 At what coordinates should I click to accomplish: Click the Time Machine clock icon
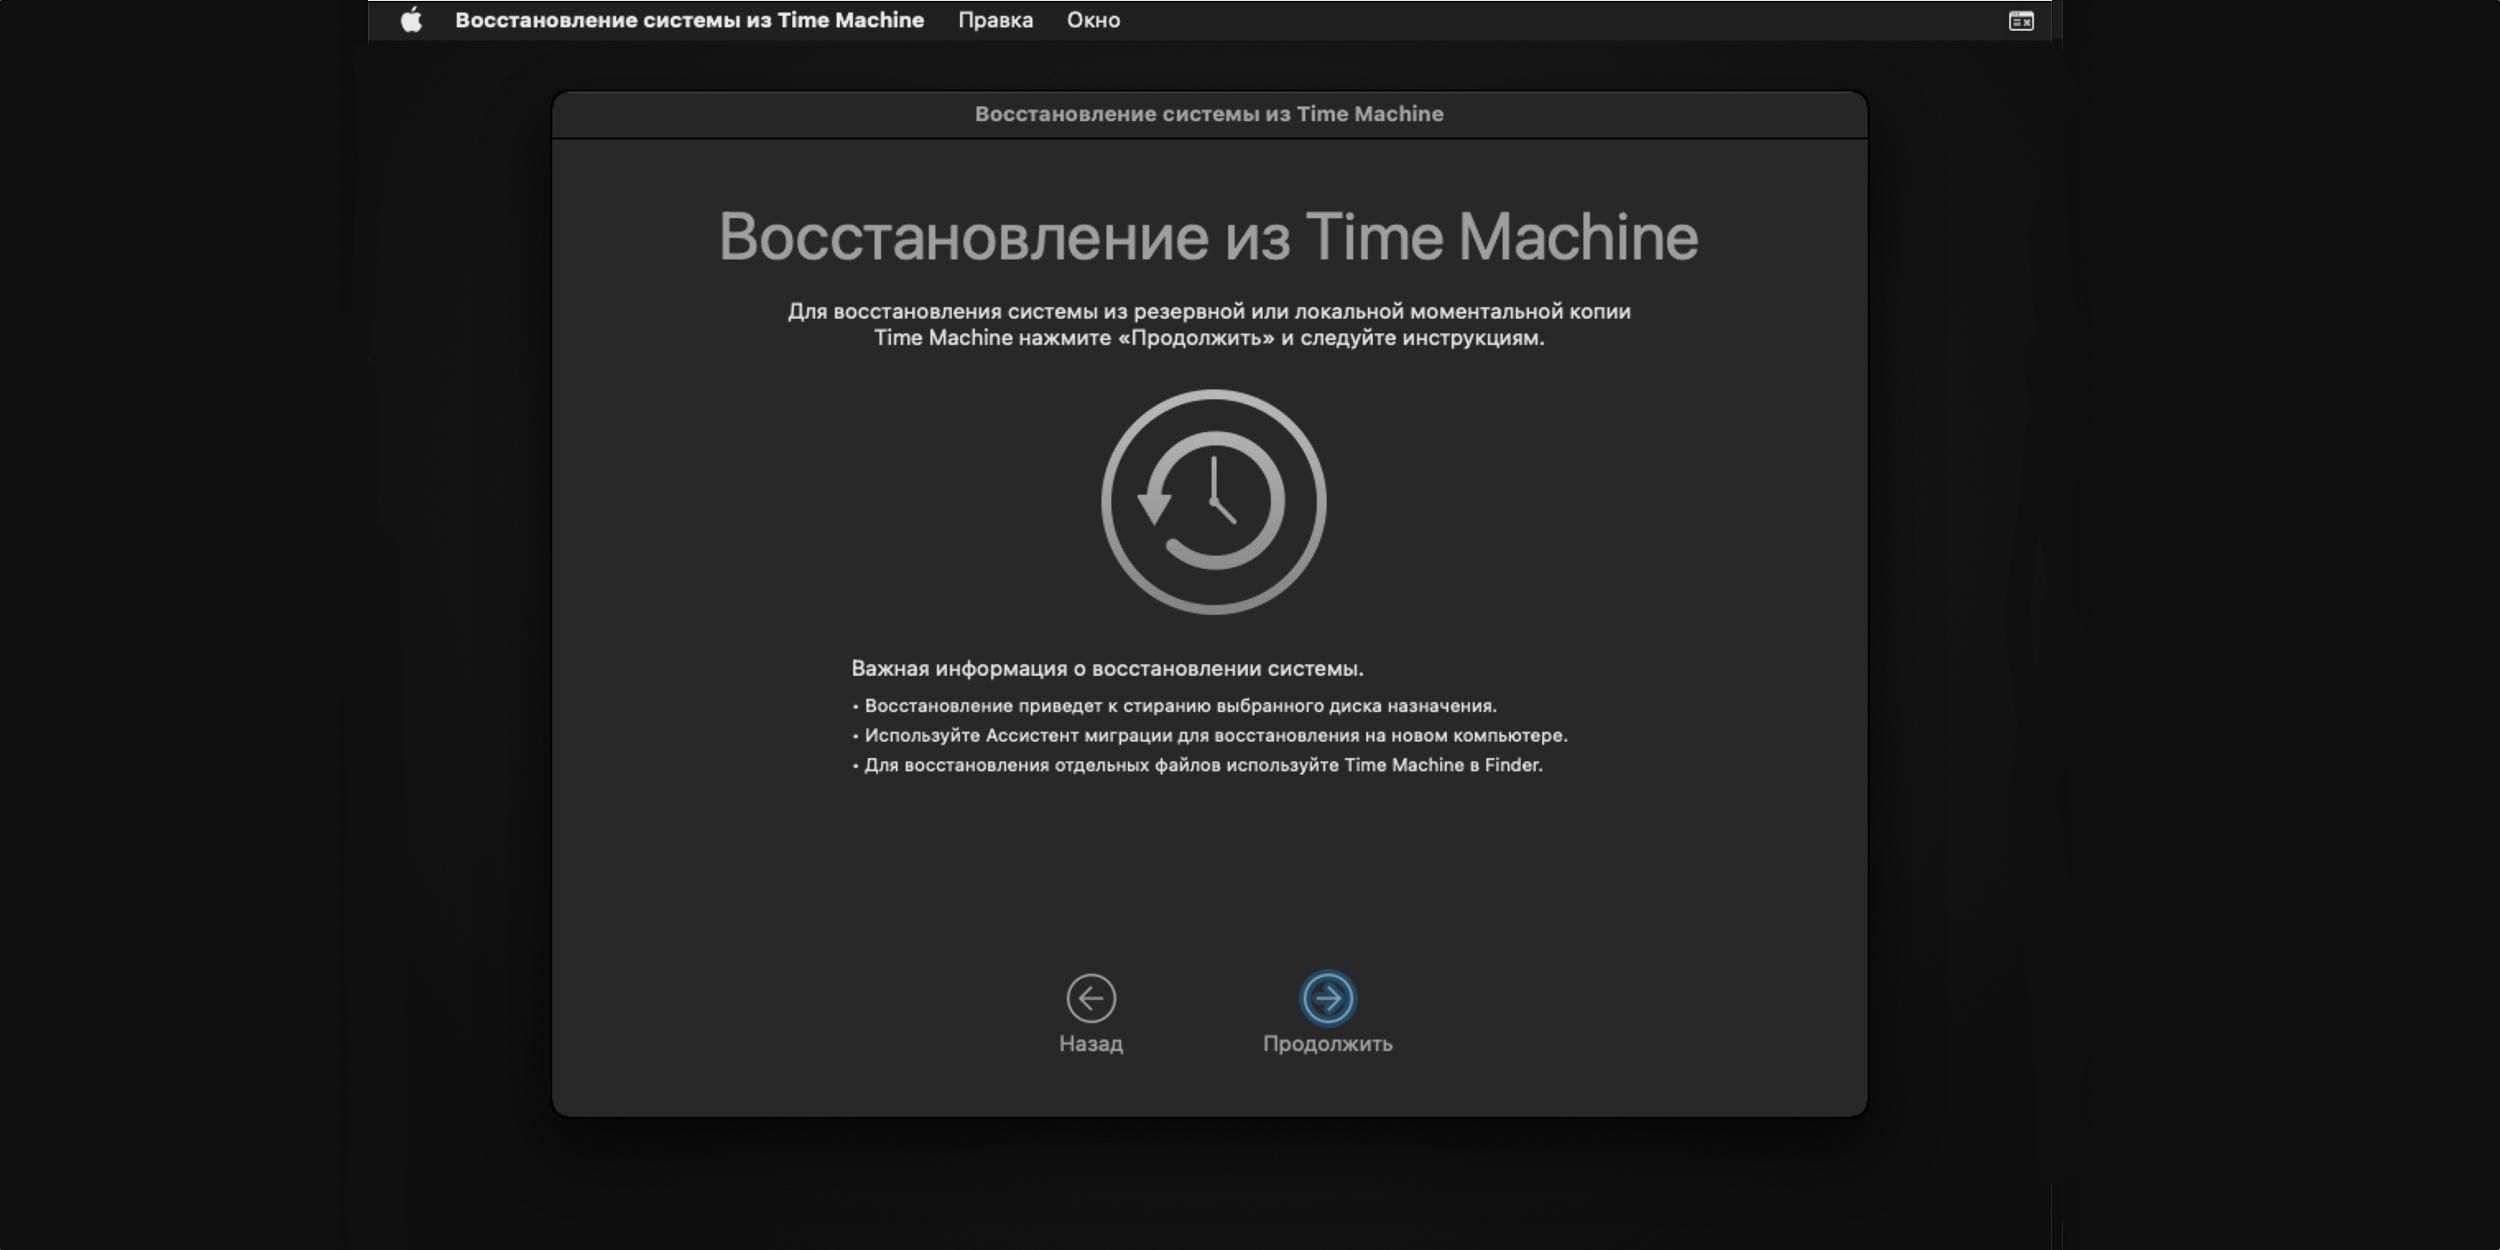click(1213, 502)
